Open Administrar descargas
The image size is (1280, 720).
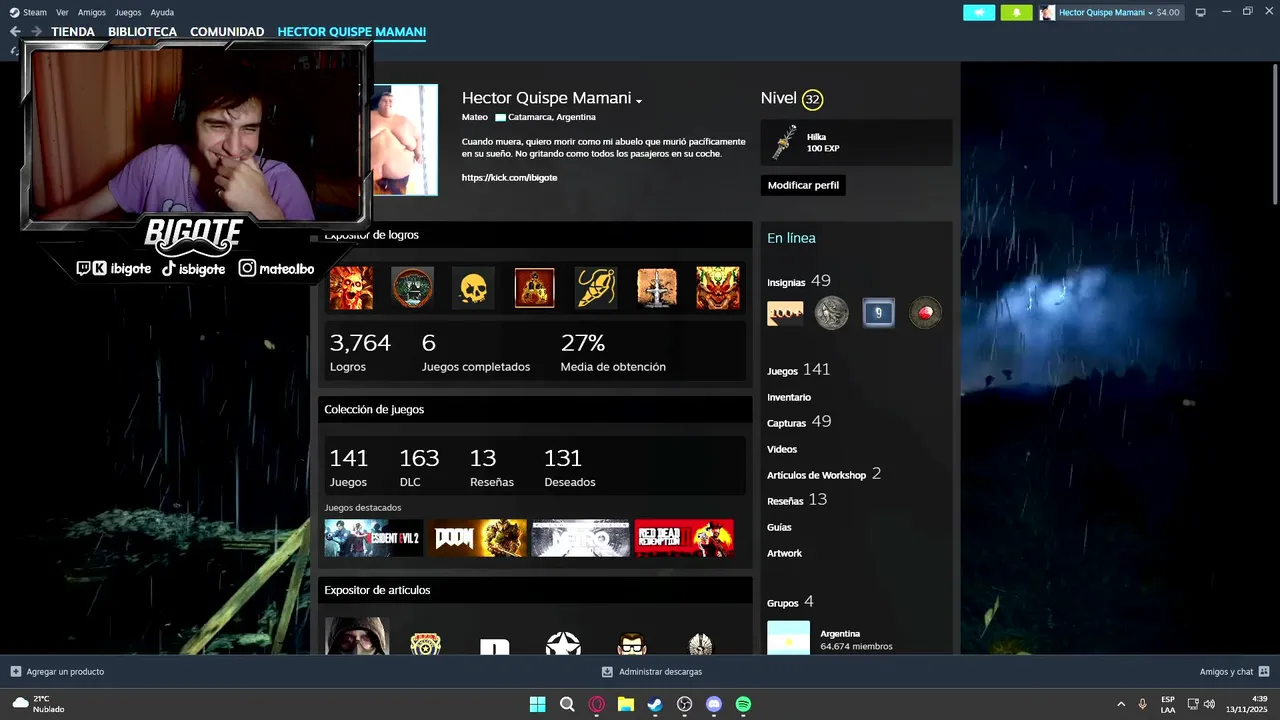click(652, 672)
